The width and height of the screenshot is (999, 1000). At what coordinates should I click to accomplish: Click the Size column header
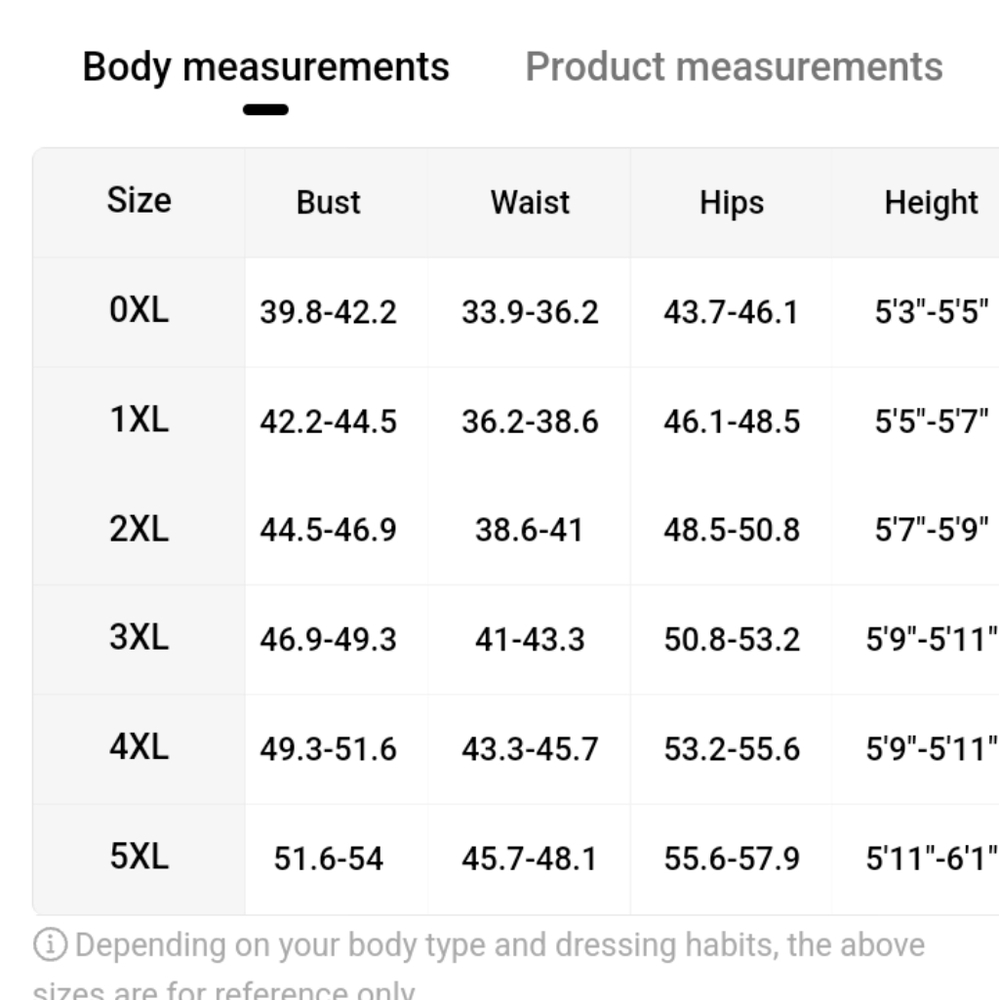point(139,200)
